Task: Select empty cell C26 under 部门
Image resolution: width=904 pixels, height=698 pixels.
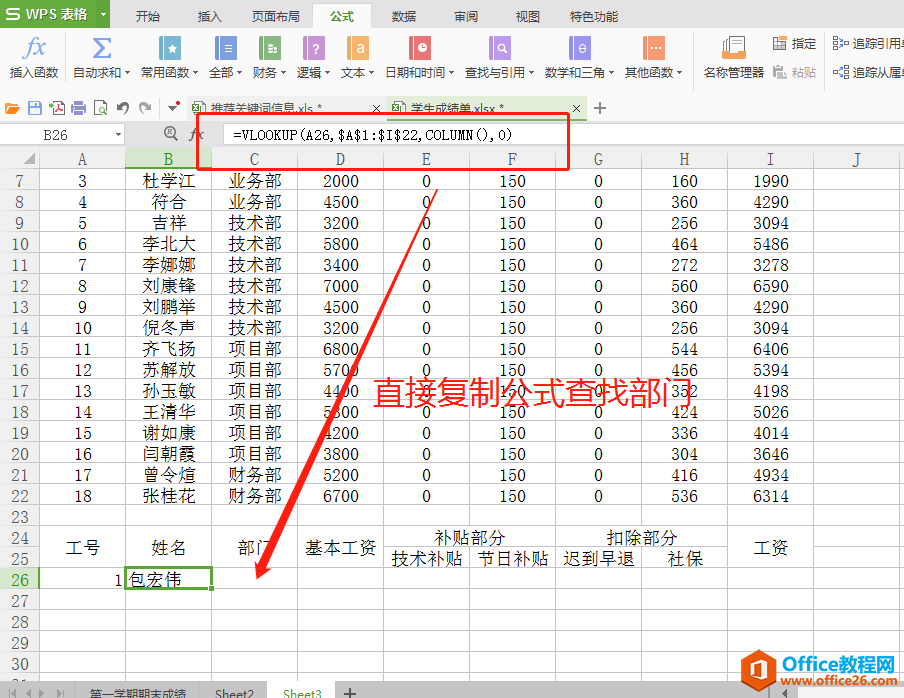Action: [x=254, y=579]
